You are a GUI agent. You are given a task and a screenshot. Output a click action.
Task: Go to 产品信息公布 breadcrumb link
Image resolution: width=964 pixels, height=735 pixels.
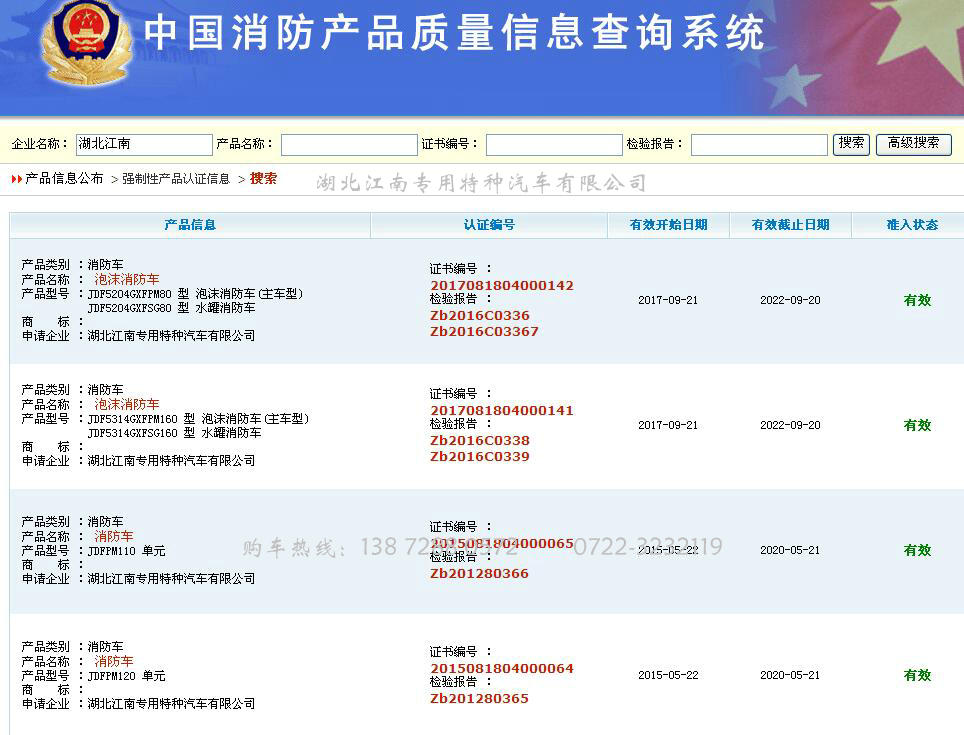click(x=64, y=179)
